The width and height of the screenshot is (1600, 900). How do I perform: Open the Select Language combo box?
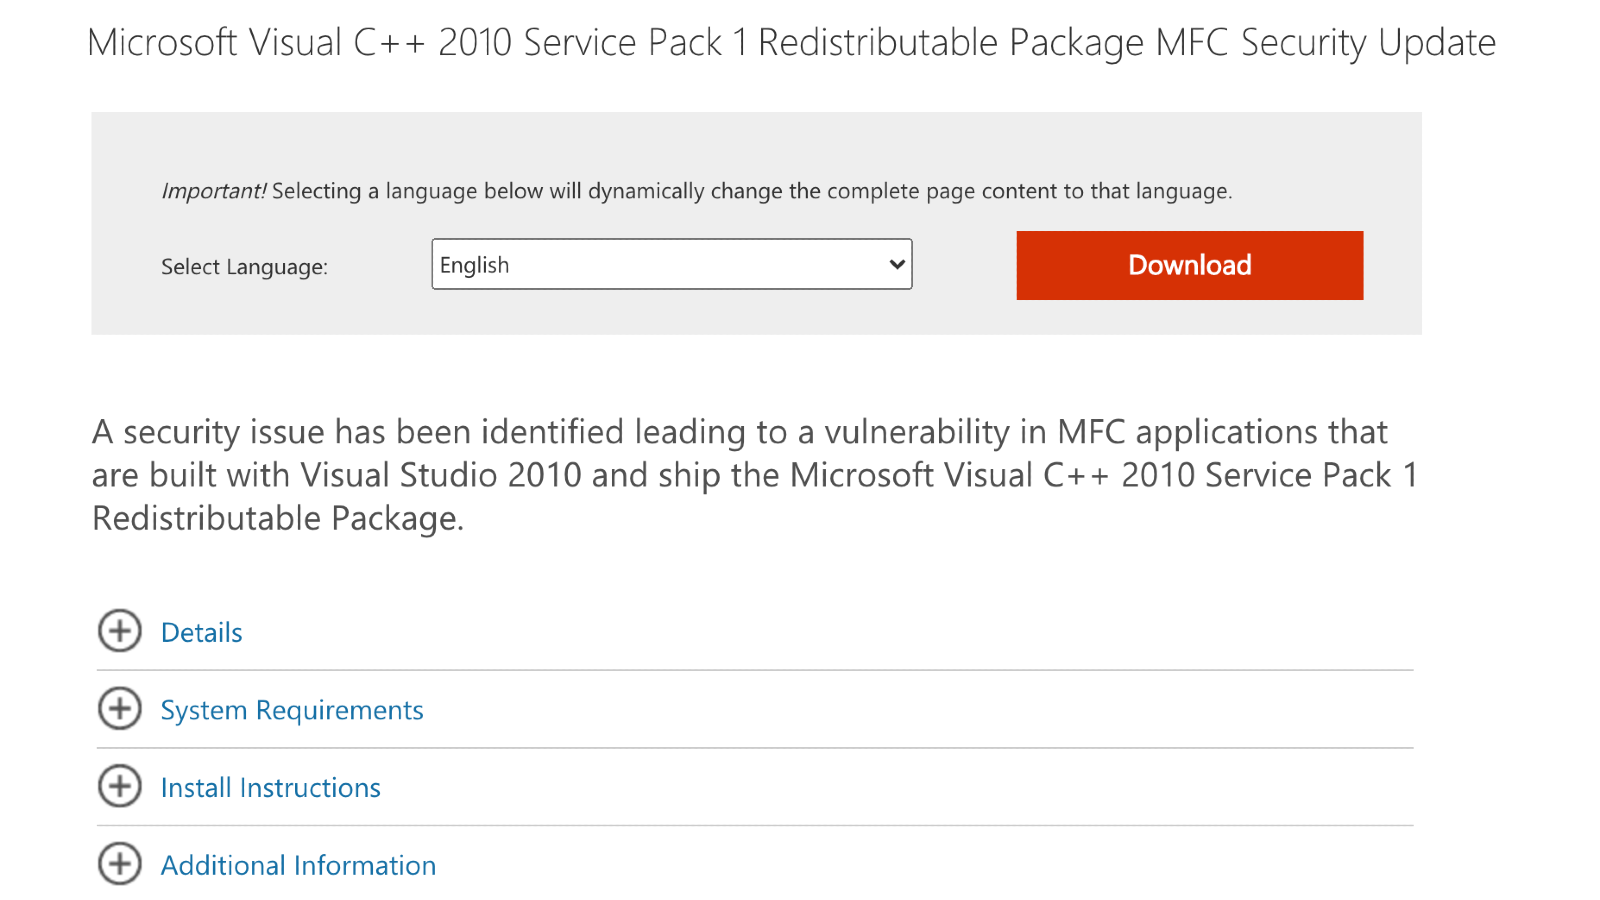point(671,264)
